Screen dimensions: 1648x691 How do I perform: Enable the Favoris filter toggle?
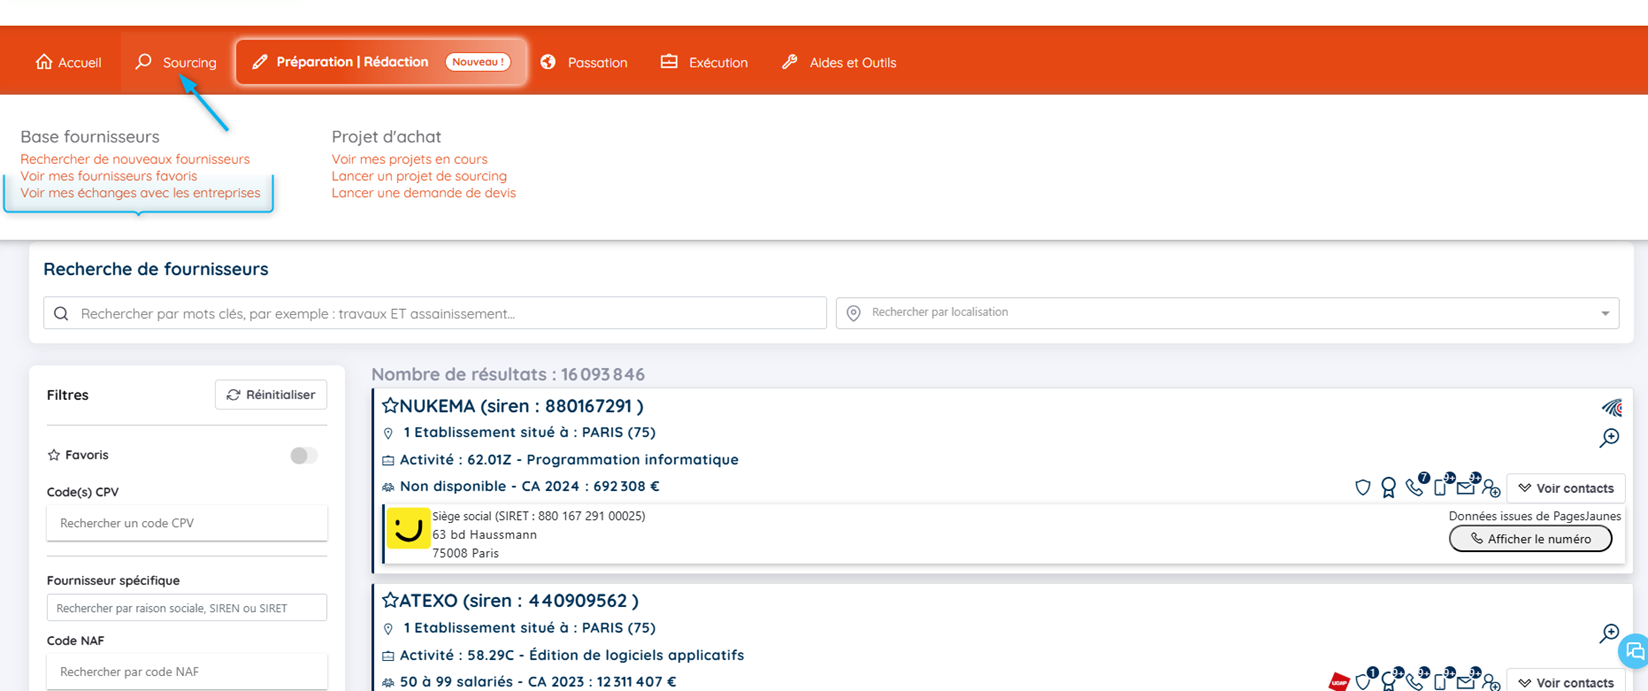click(303, 455)
